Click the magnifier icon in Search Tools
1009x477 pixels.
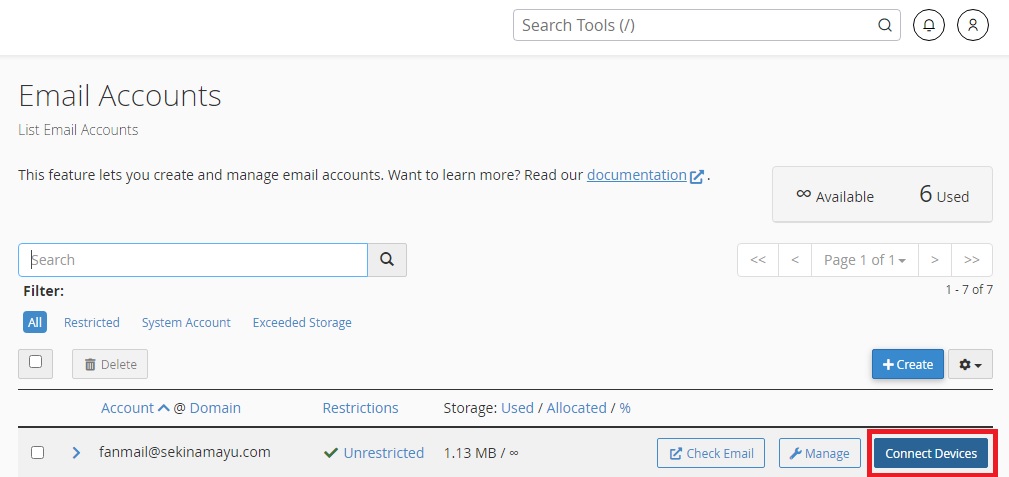click(885, 26)
